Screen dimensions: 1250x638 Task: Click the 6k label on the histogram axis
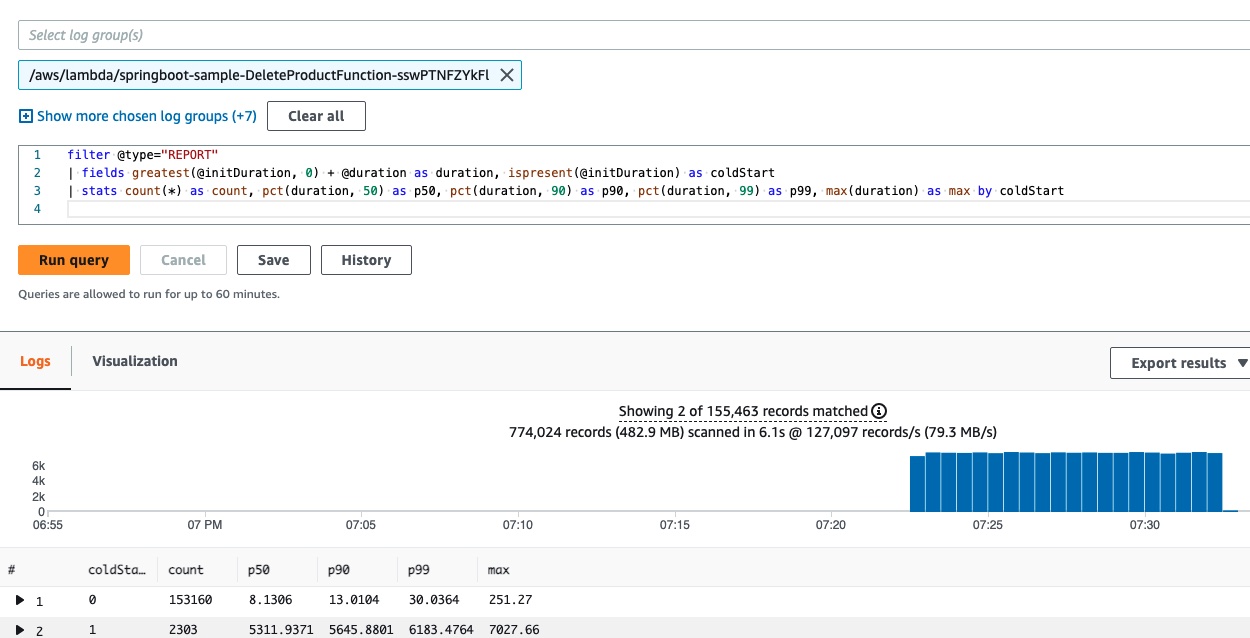38,466
